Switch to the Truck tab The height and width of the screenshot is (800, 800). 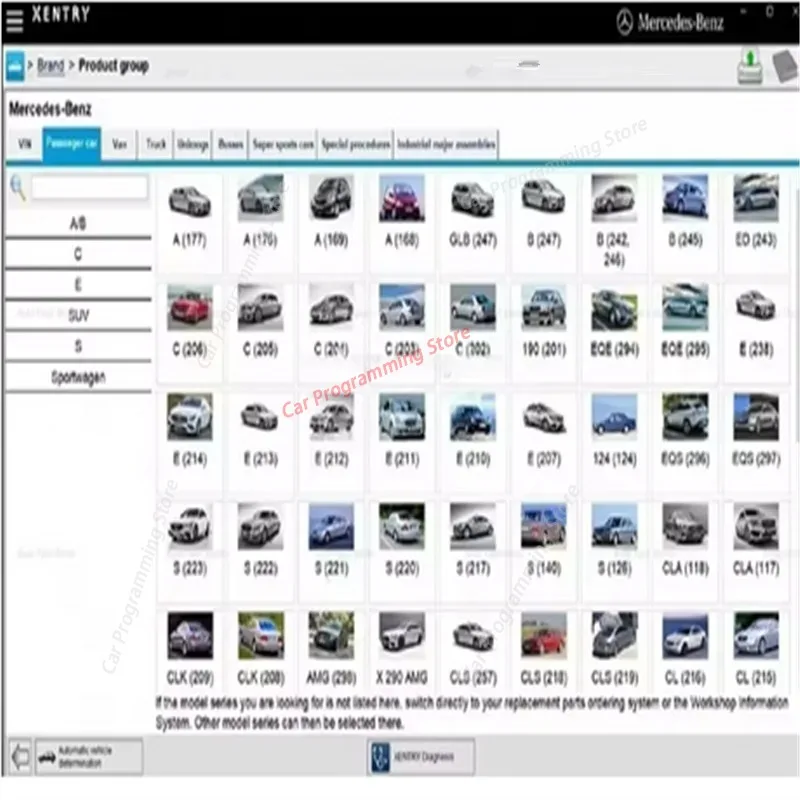(156, 144)
